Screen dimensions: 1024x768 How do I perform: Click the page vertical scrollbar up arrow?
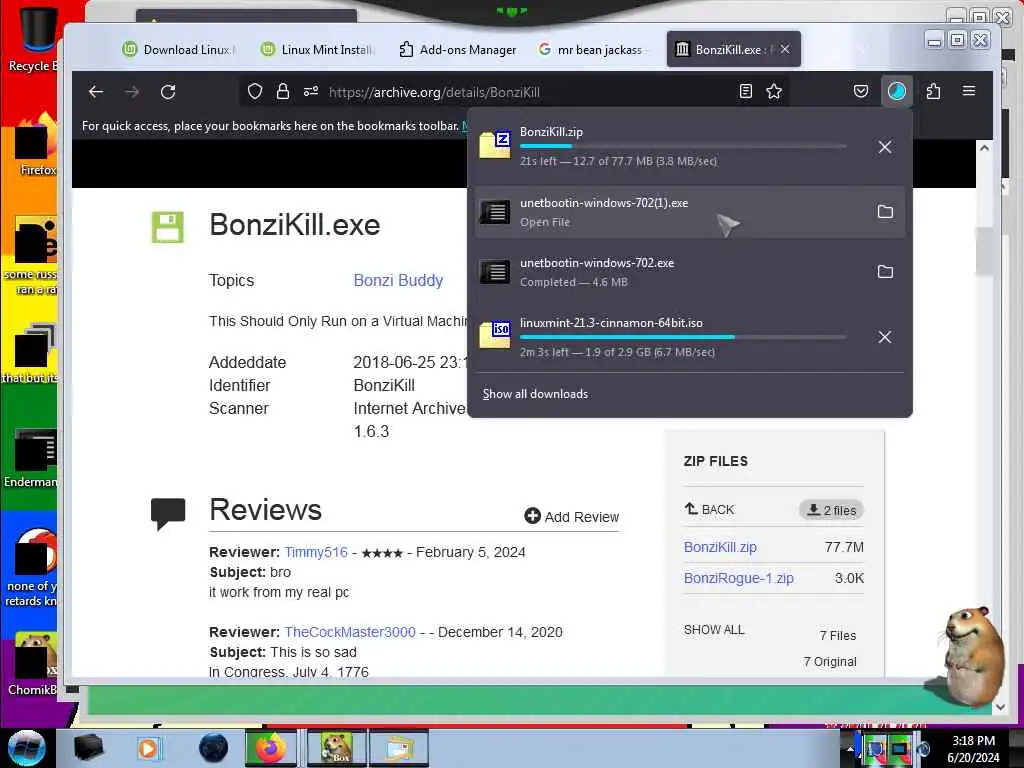click(x=984, y=148)
